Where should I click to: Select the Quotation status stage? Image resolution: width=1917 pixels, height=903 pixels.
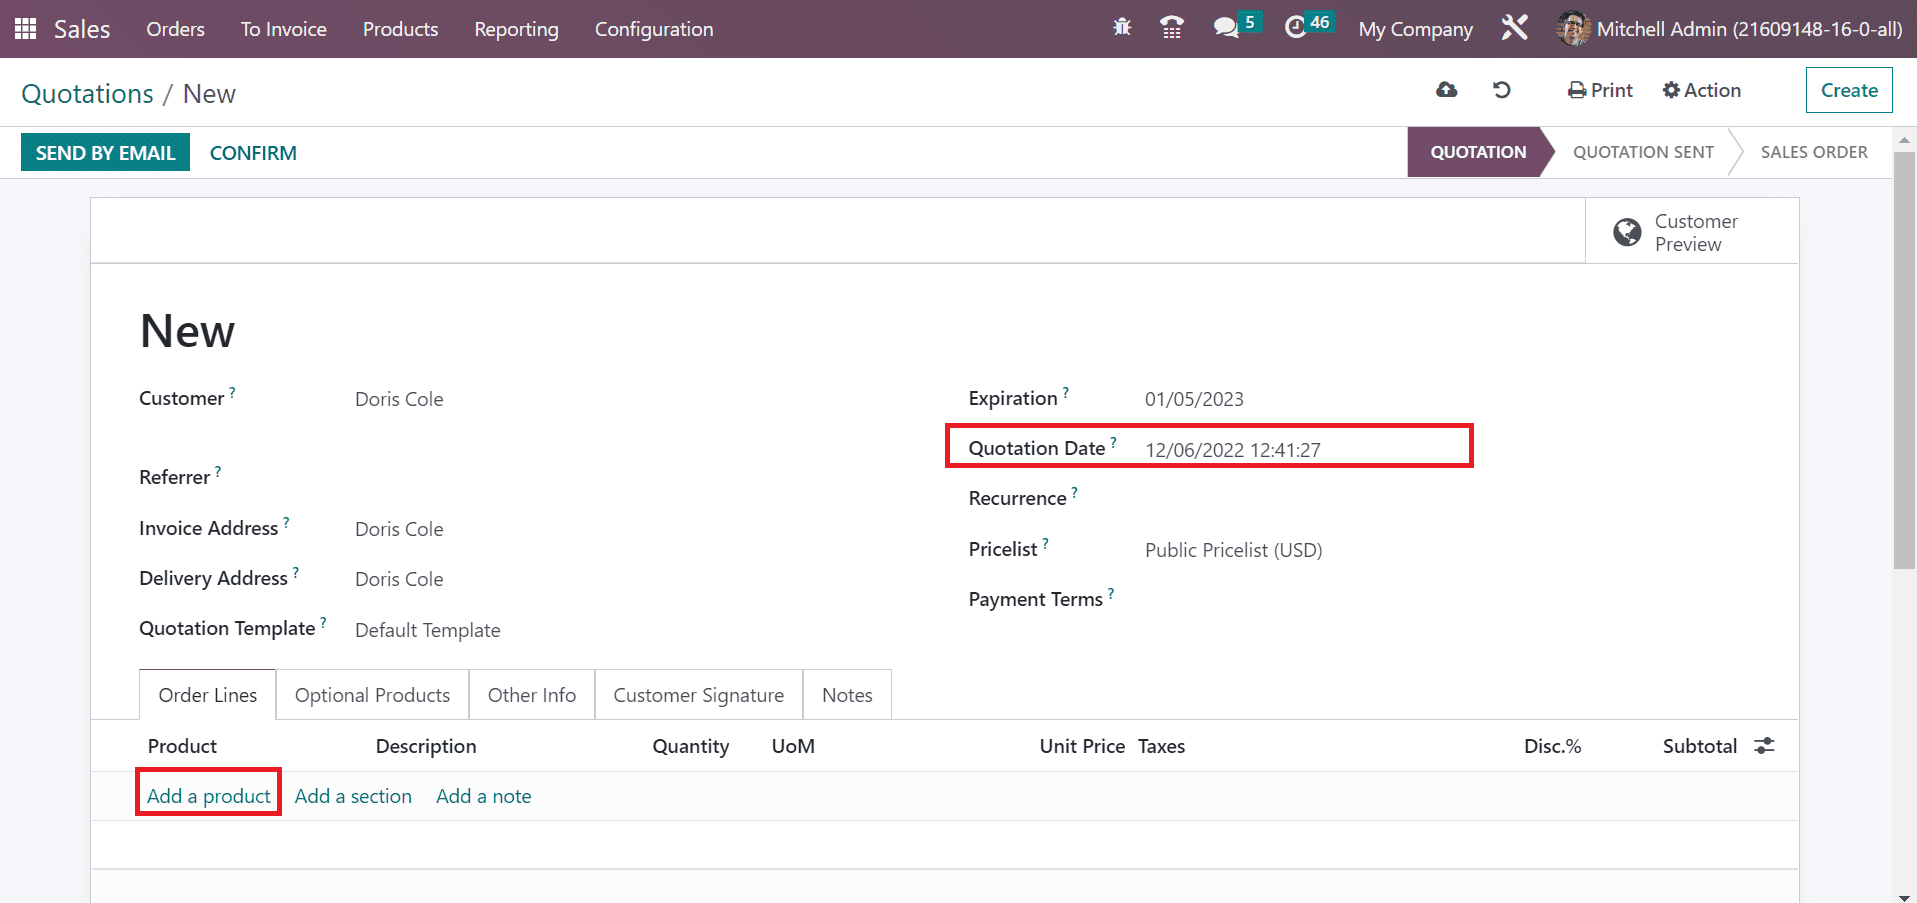(x=1478, y=152)
